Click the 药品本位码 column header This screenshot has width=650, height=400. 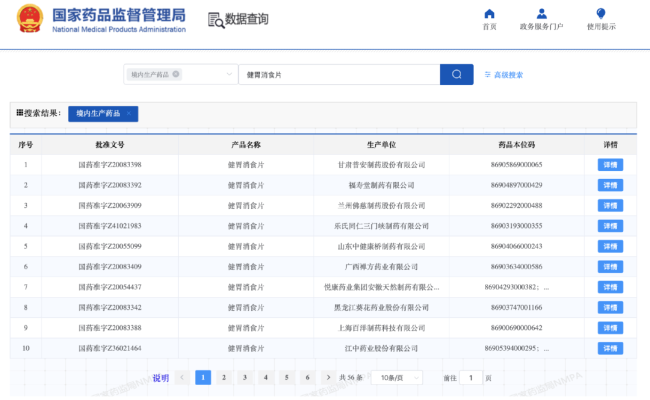pyautogui.click(x=517, y=145)
